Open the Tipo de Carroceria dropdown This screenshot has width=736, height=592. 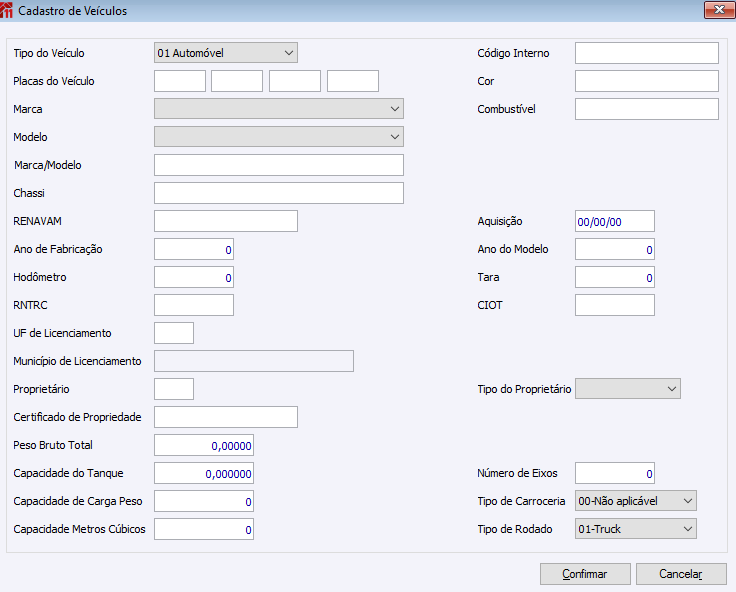(x=636, y=501)
